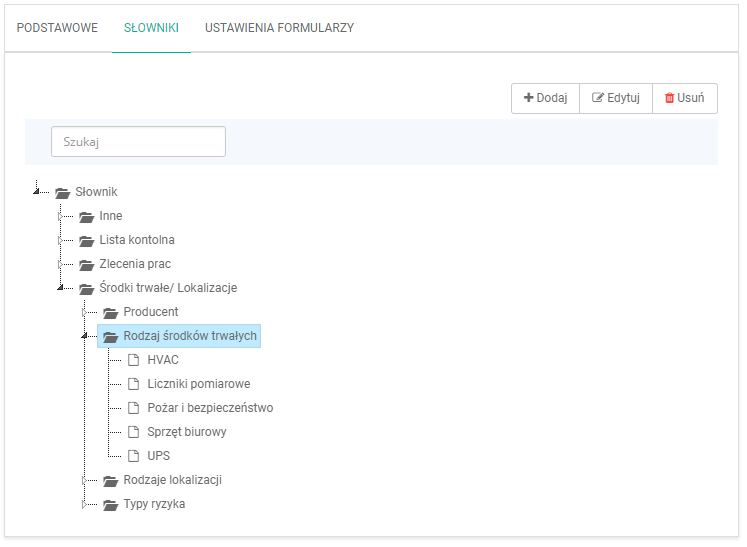747x547 pixels.
Task: Click the Typy ryzyka folder icon
Action: 111,505
